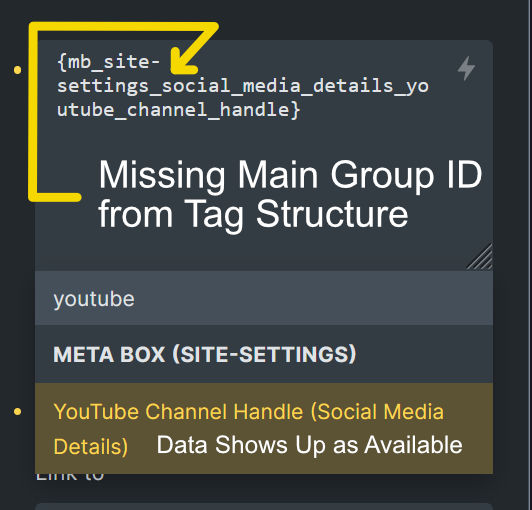532x510 pixels.
Task: Click the yellow bracket annotation line
Action: point(33,112)
